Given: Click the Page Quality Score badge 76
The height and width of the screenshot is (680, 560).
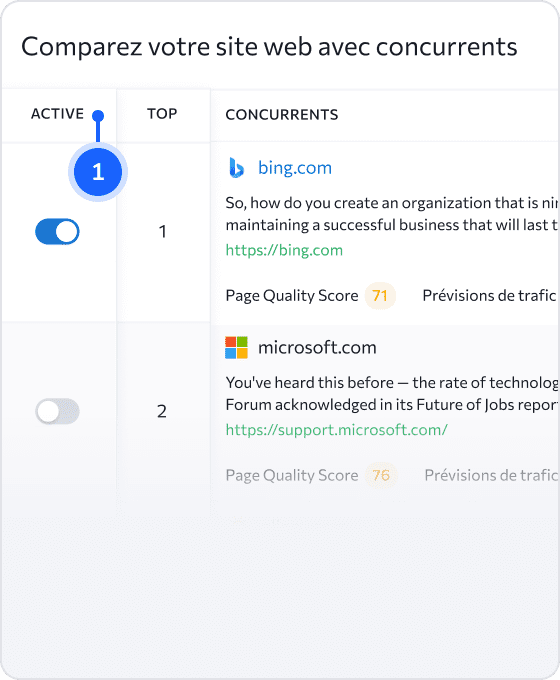Looking at the screenshot, I should tap(381, 475).
